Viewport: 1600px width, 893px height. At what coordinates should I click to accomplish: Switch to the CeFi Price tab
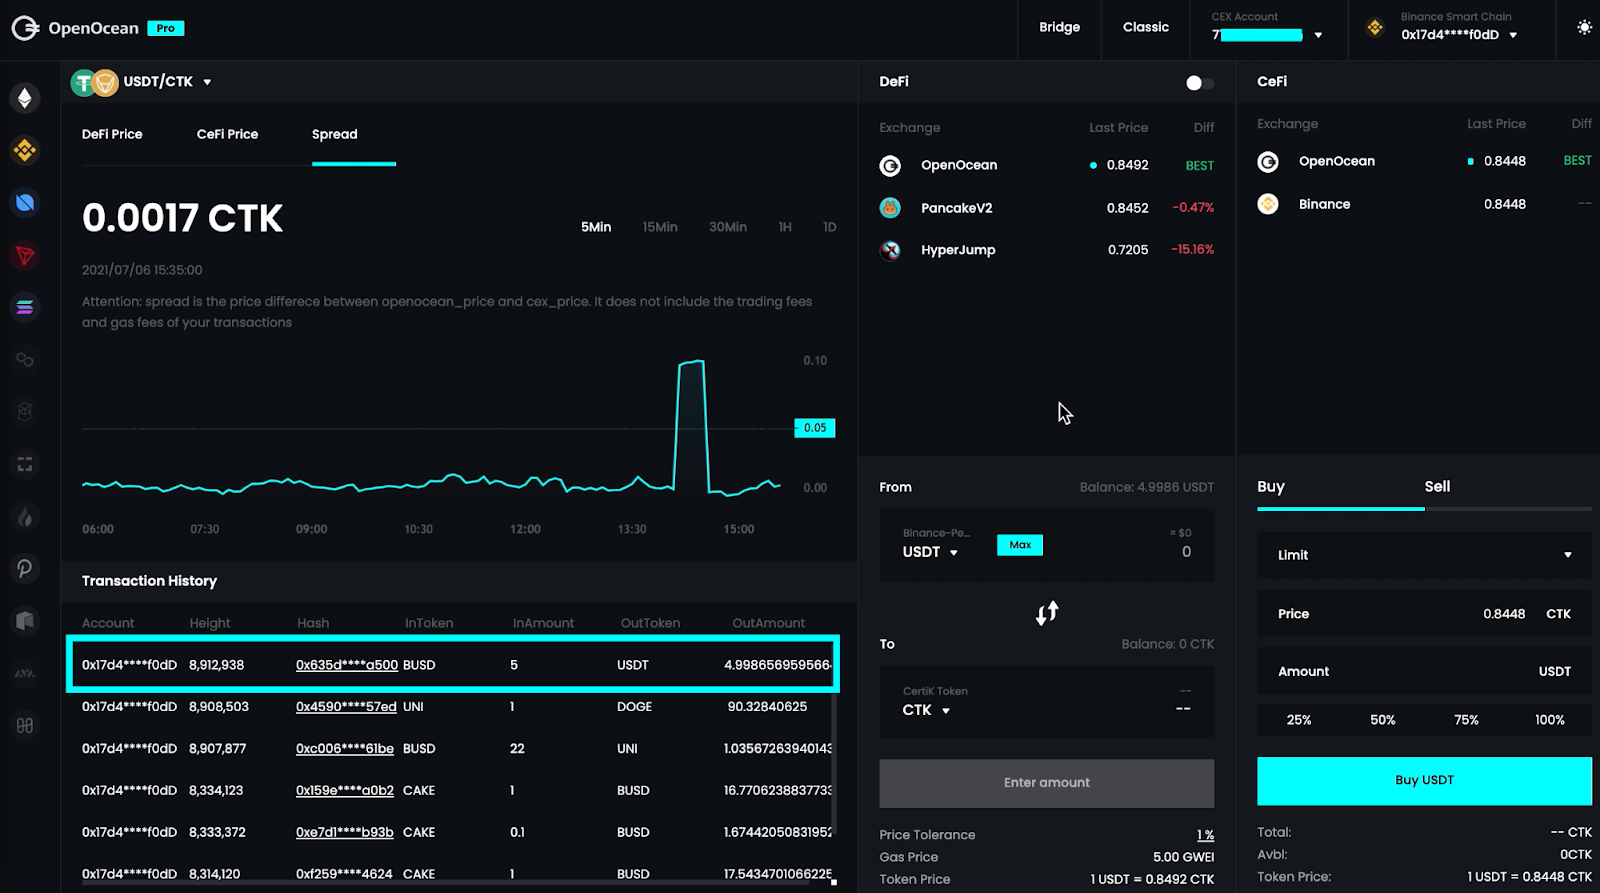(x=227, y=134)
